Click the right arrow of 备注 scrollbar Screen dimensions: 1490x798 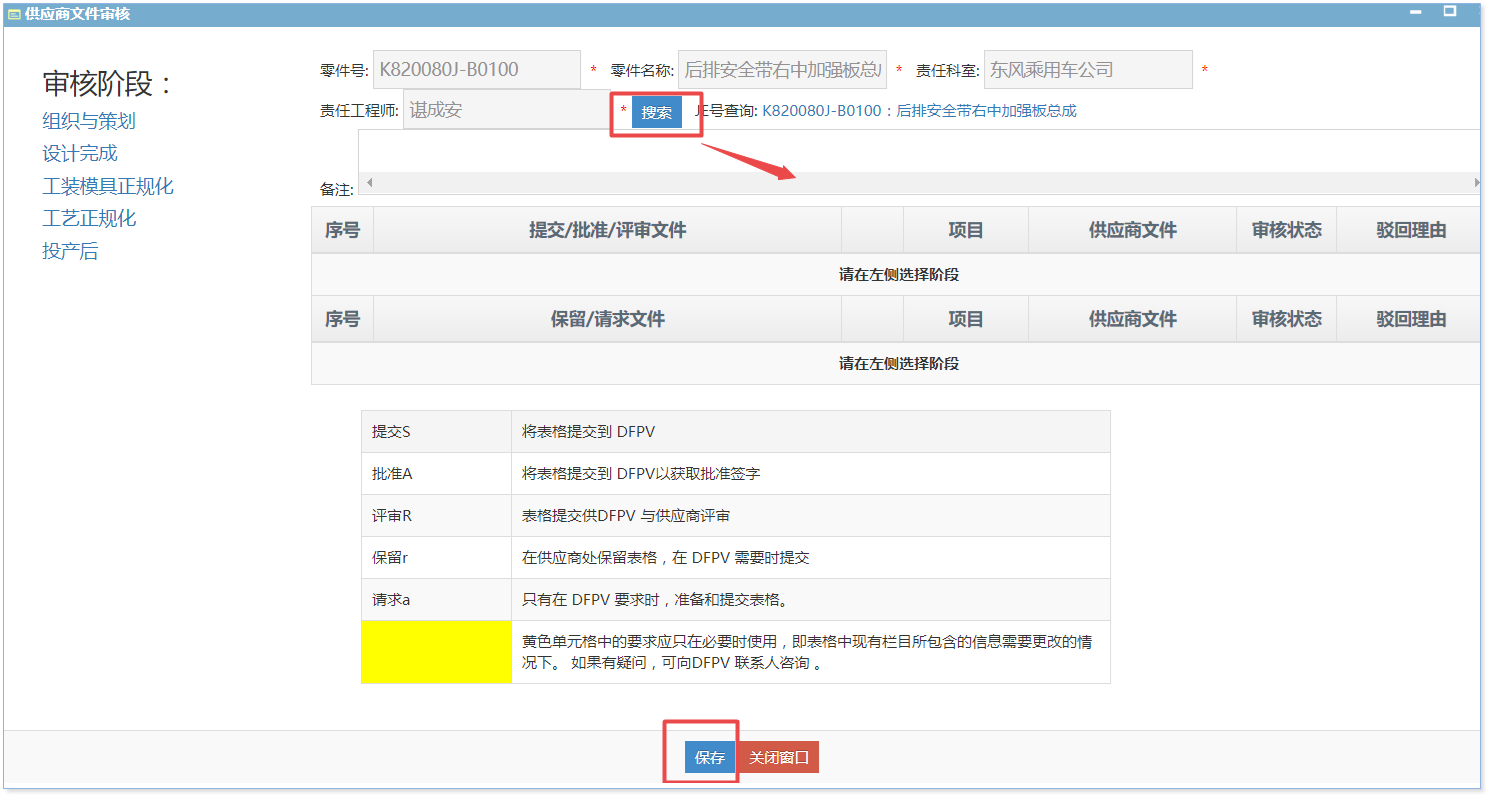tap(1476, 183)
